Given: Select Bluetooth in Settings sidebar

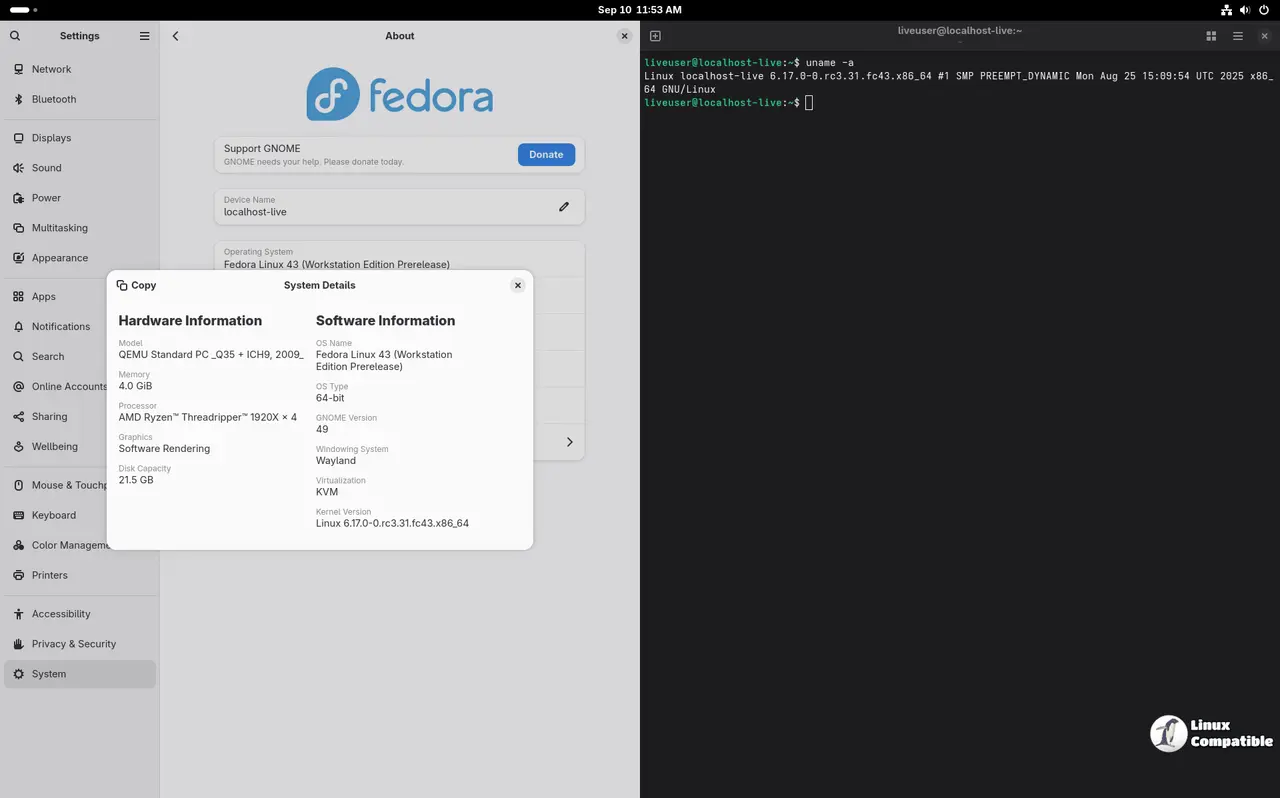Looking at the screenshot, I should (x=54, y=99).
